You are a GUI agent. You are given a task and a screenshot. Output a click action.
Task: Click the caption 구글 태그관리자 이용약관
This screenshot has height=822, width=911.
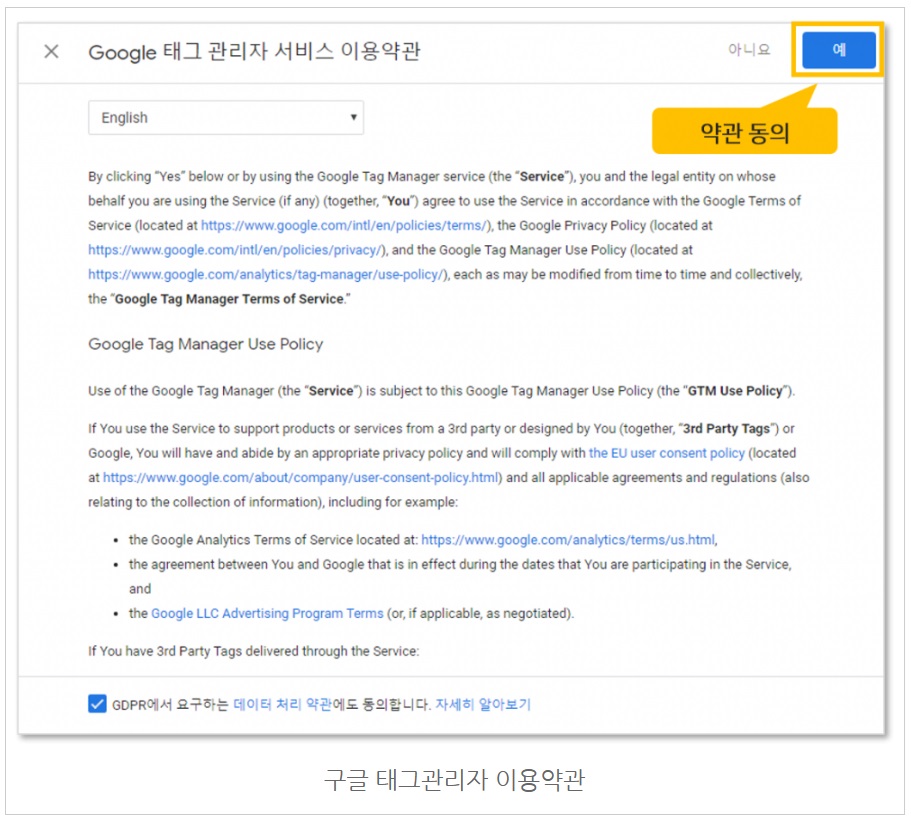point(454,780)
